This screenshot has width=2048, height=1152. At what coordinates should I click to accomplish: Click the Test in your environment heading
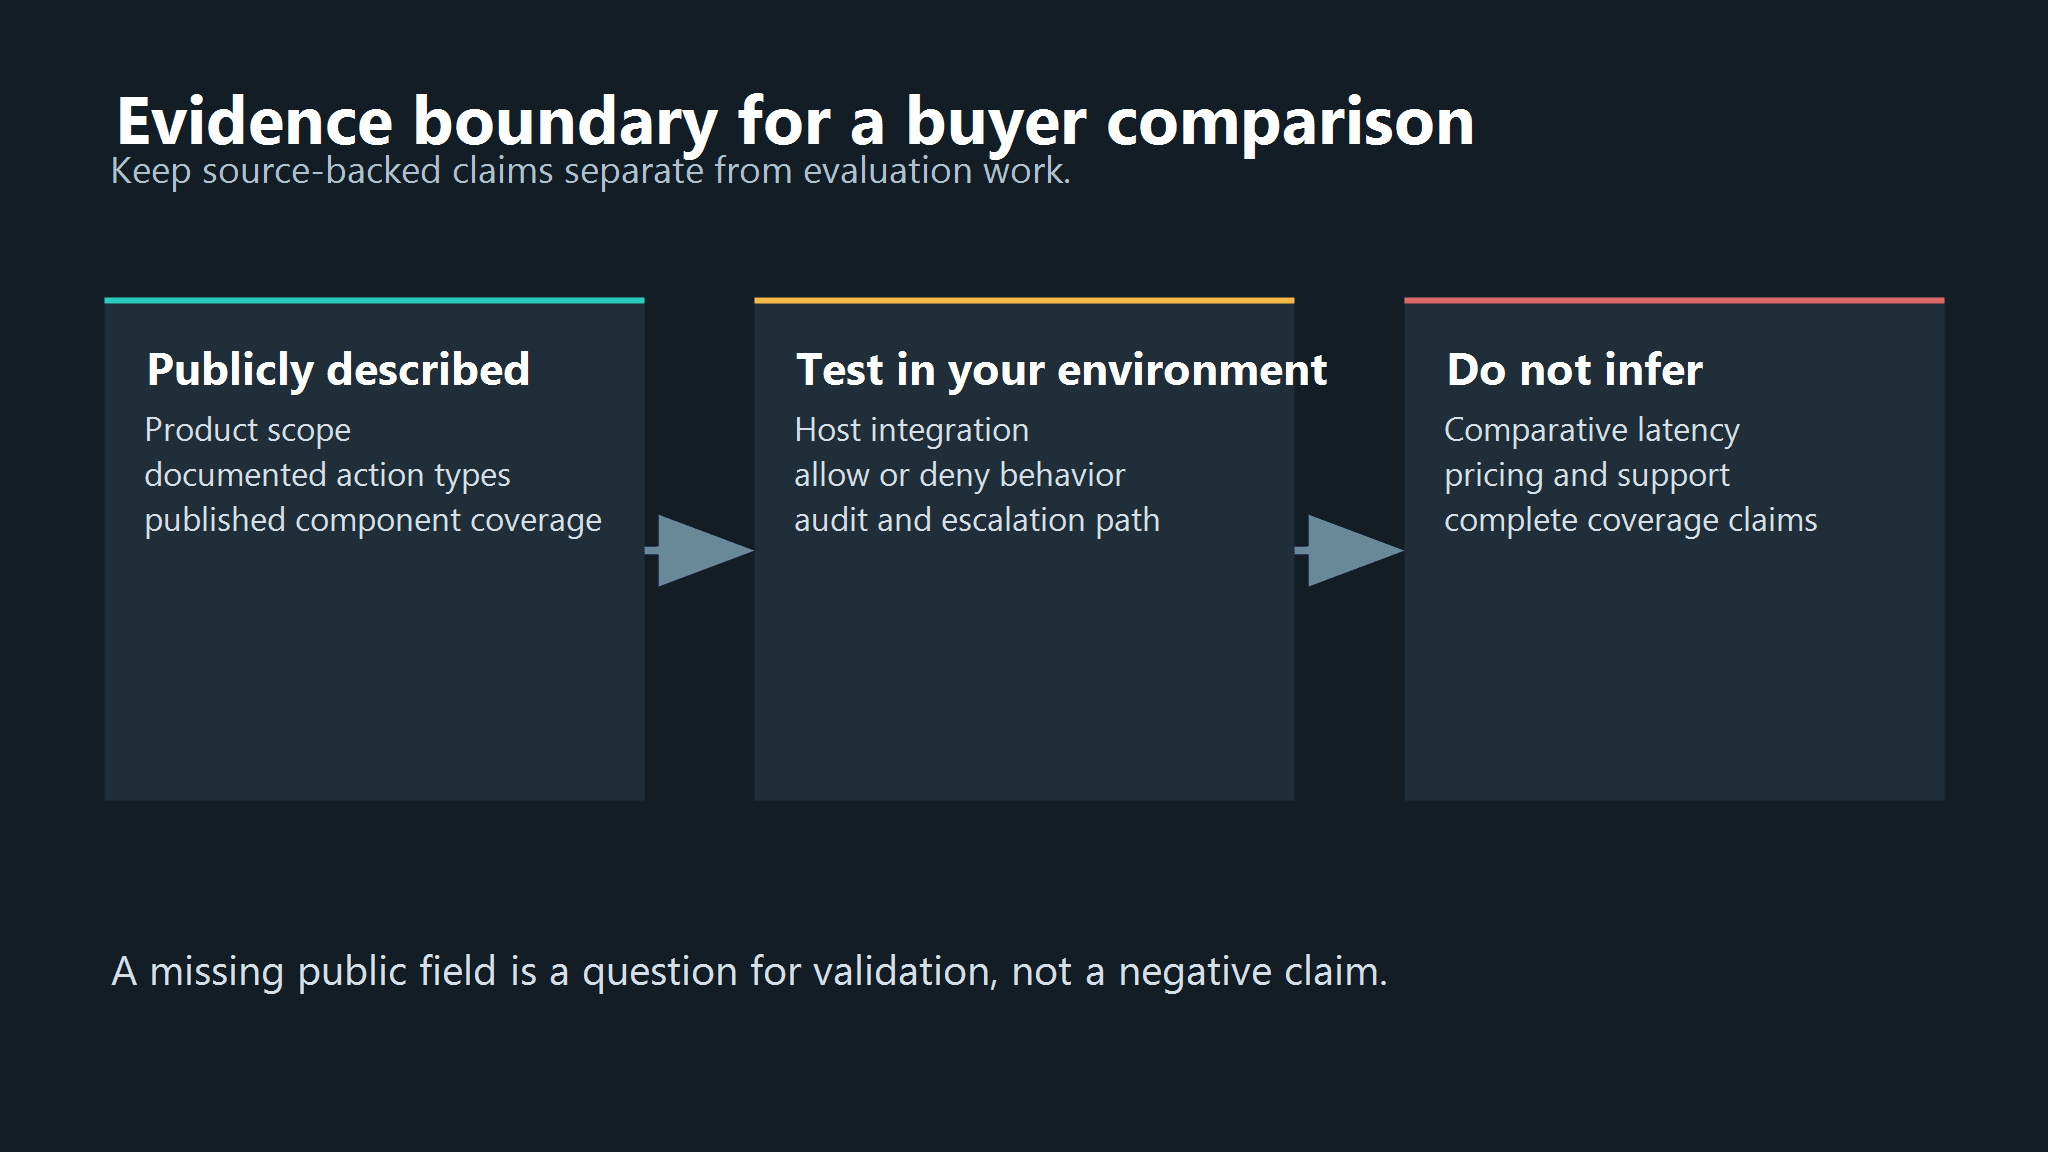pyautogui.click(x=1061, y=370)
